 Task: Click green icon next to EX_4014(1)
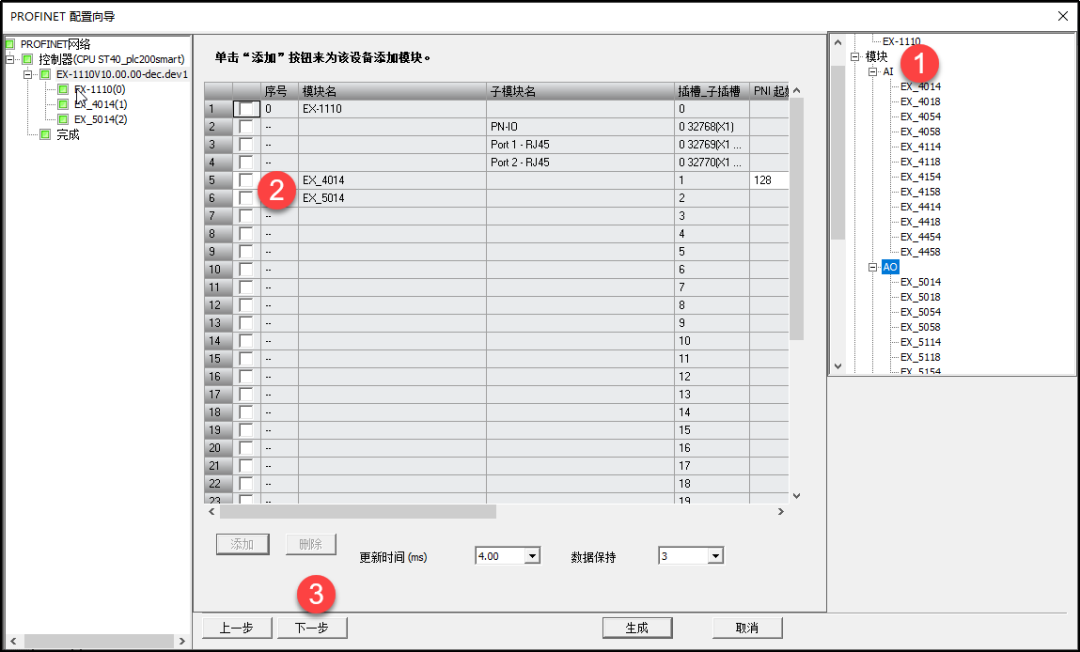pyautogui.click(x=63, y=105)
